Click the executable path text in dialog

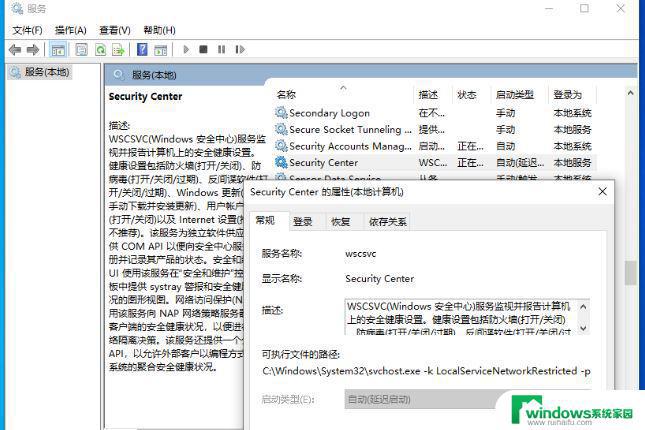(426, 371)
